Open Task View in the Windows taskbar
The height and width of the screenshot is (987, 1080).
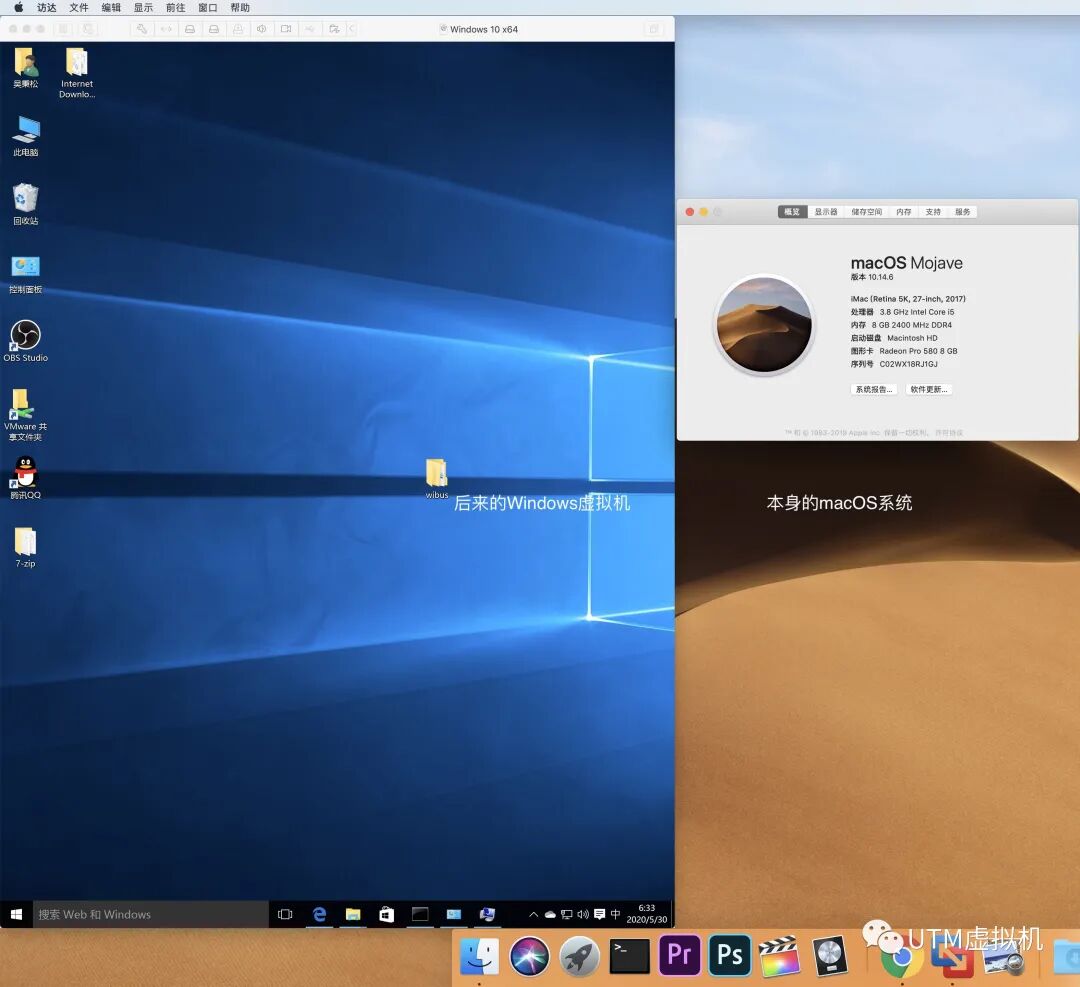(285, 914)
